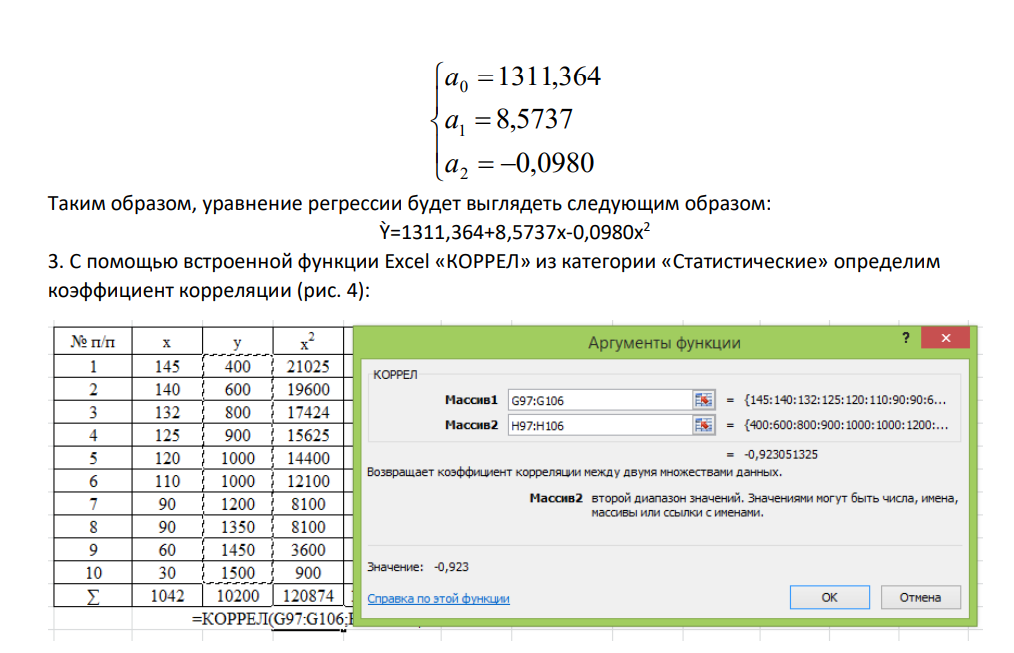Image resolution: width=1014 pixels, height=653 pixels.
Task: Click the range selector icon for Массив1
Action: point(703,400)
